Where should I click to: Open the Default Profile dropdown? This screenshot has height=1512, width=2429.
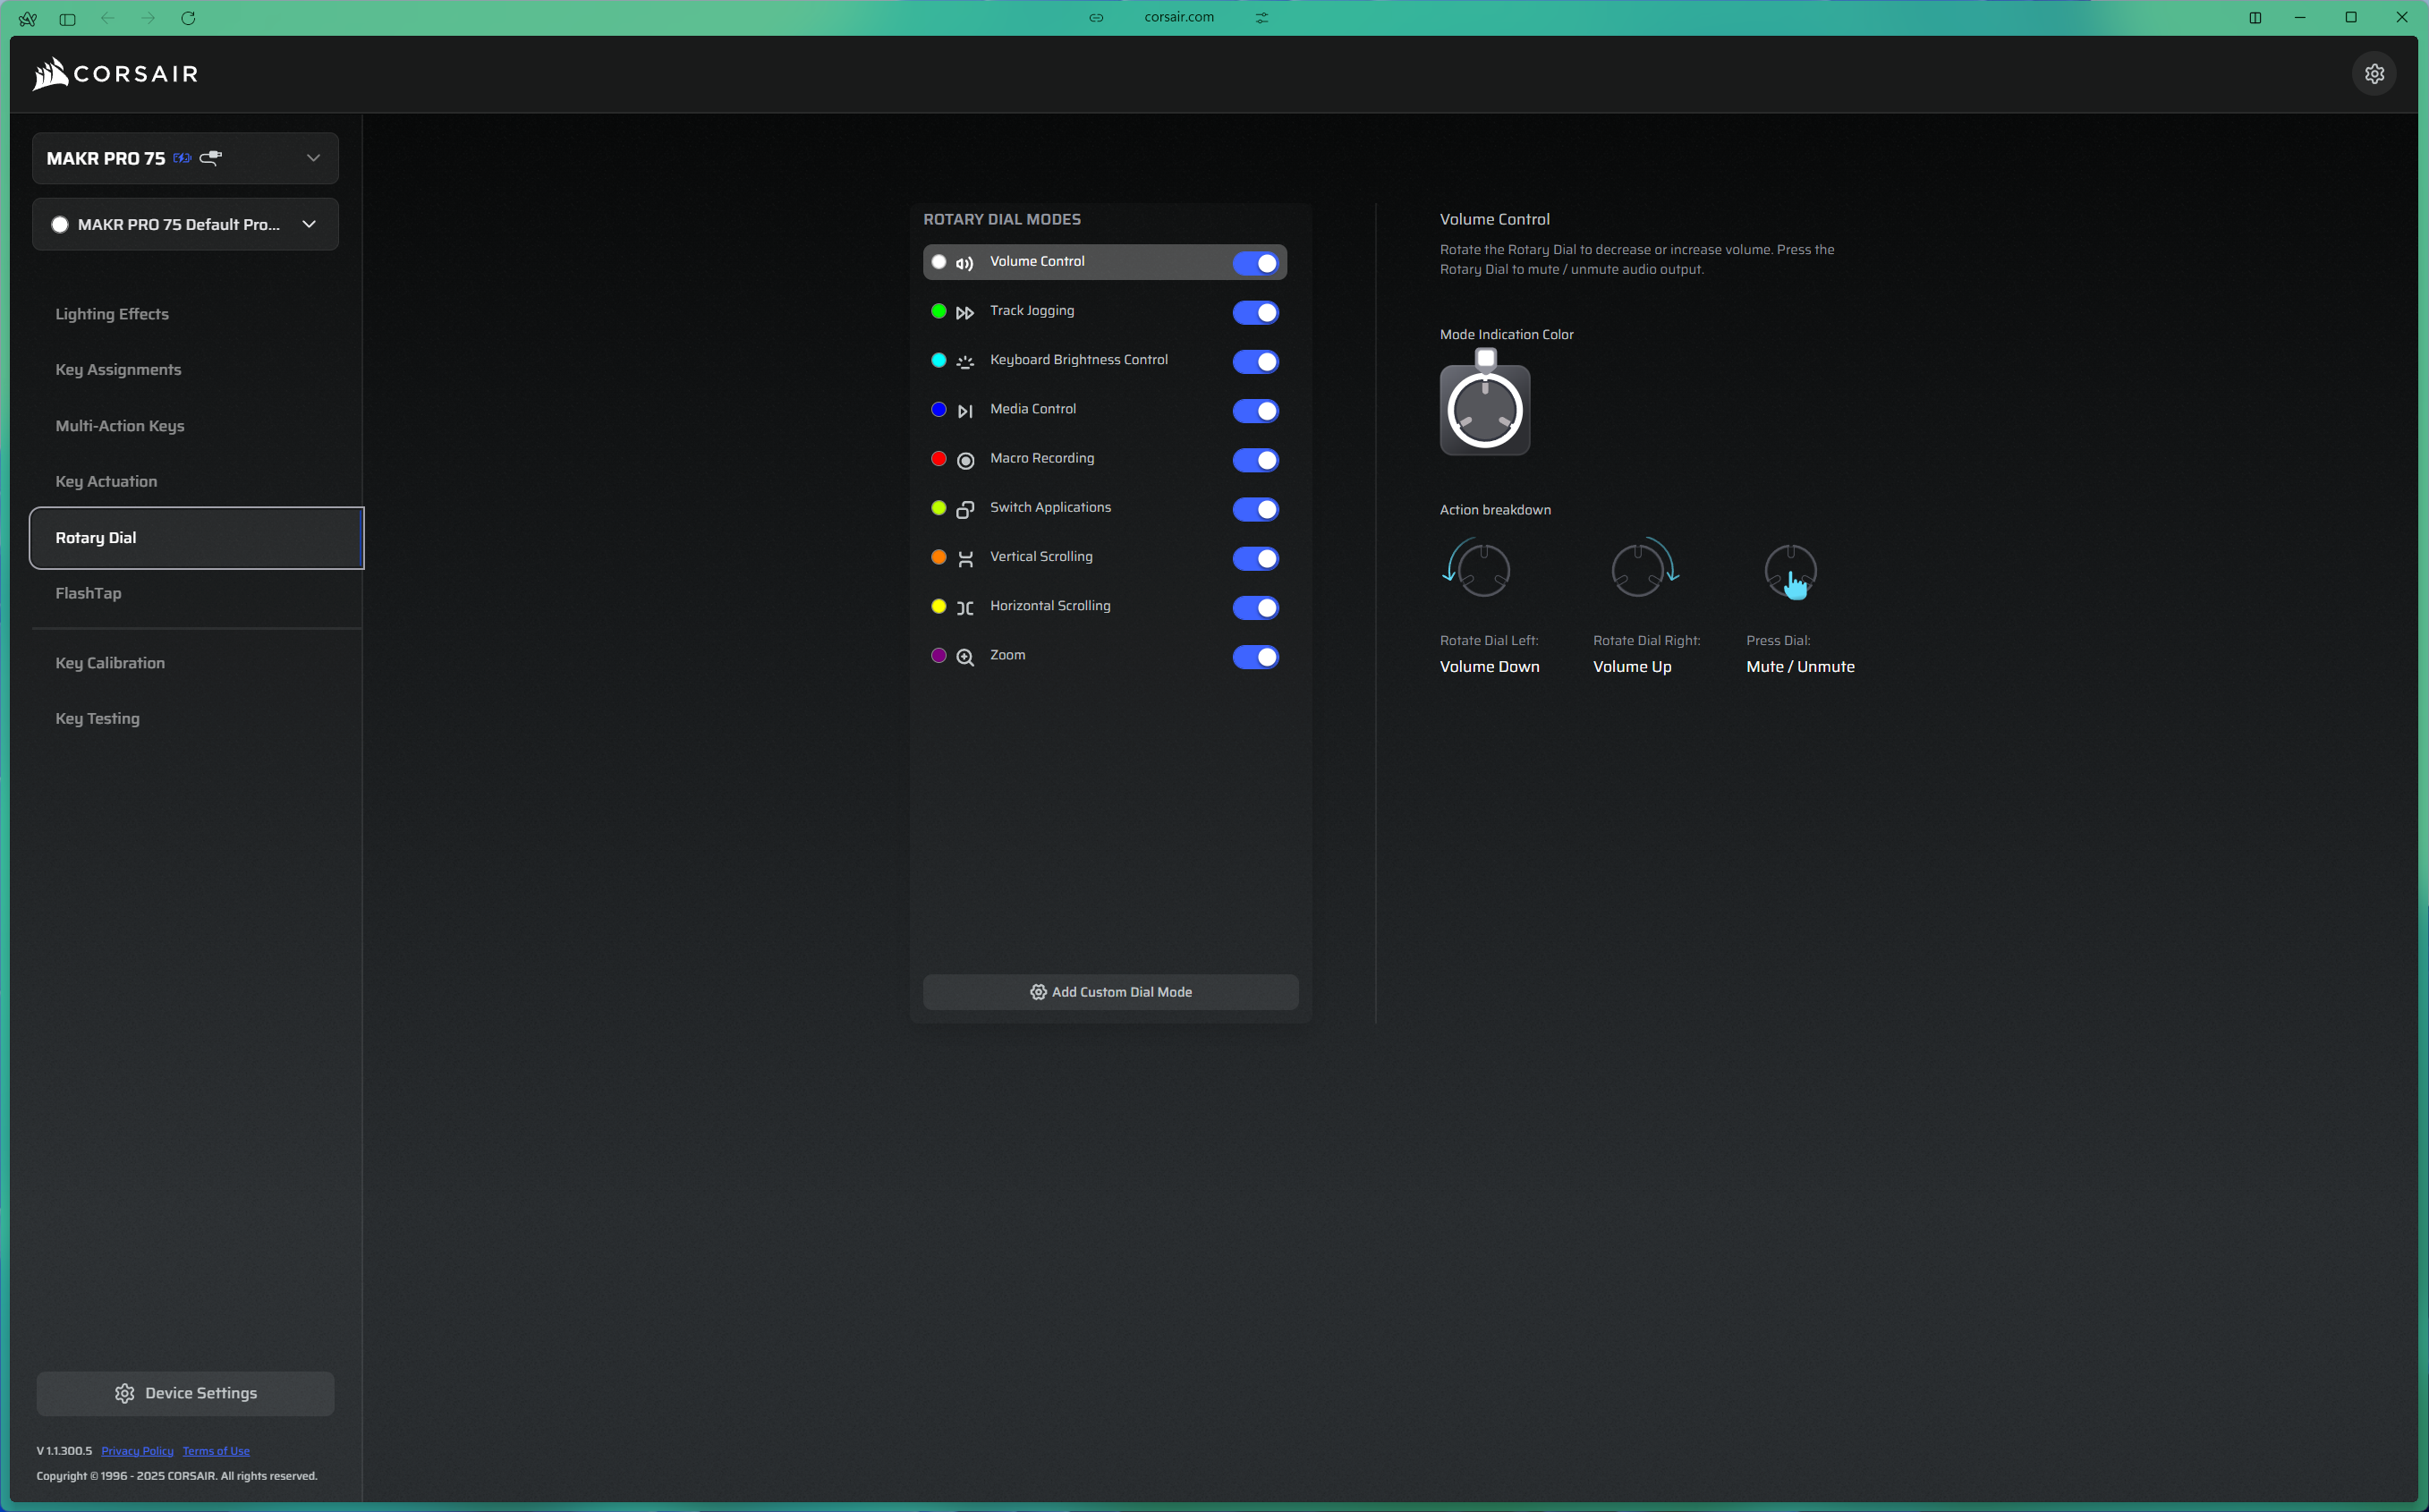click(x=309, y=224)
